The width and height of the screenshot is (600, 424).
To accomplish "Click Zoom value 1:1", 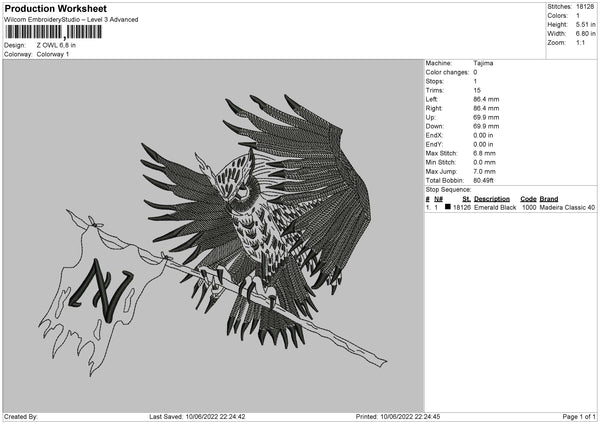I will click(580, 43).
